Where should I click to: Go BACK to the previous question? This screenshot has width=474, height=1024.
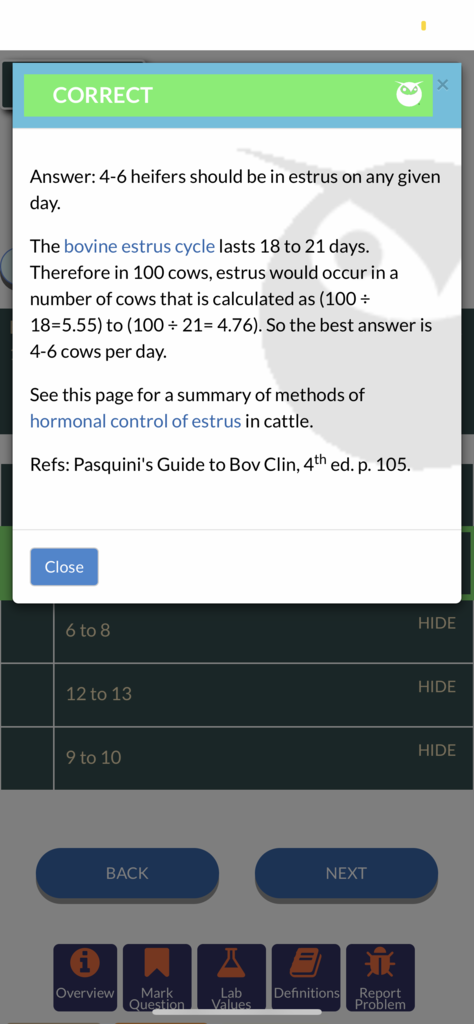pos(127,873)
